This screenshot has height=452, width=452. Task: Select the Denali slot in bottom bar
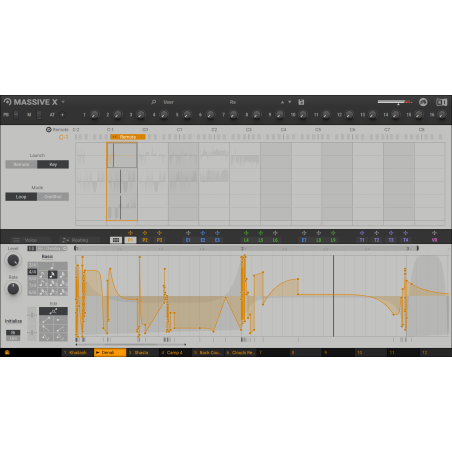[x=110, y=352]
